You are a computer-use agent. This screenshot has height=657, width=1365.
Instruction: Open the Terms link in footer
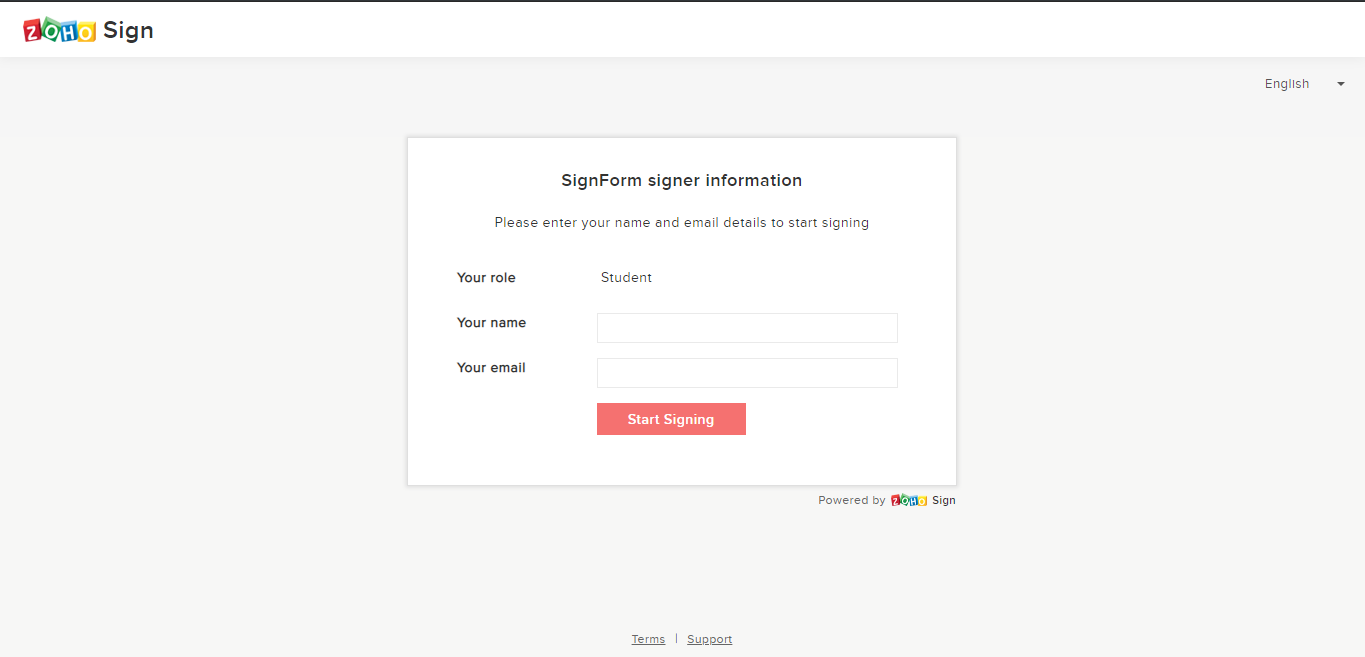coord(648,639)
